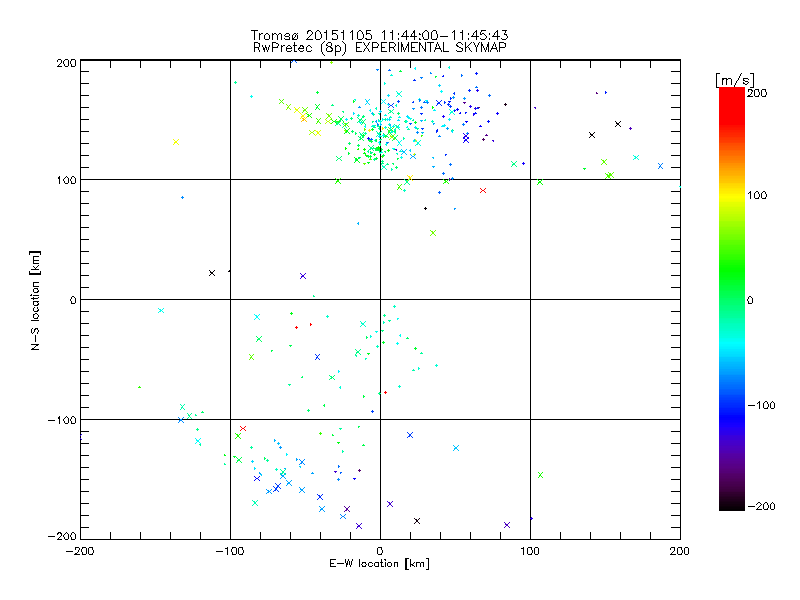Click the E-W axis tick label '-100'
This screenshot has height=600, width=800.
click(x=230, y=551)
